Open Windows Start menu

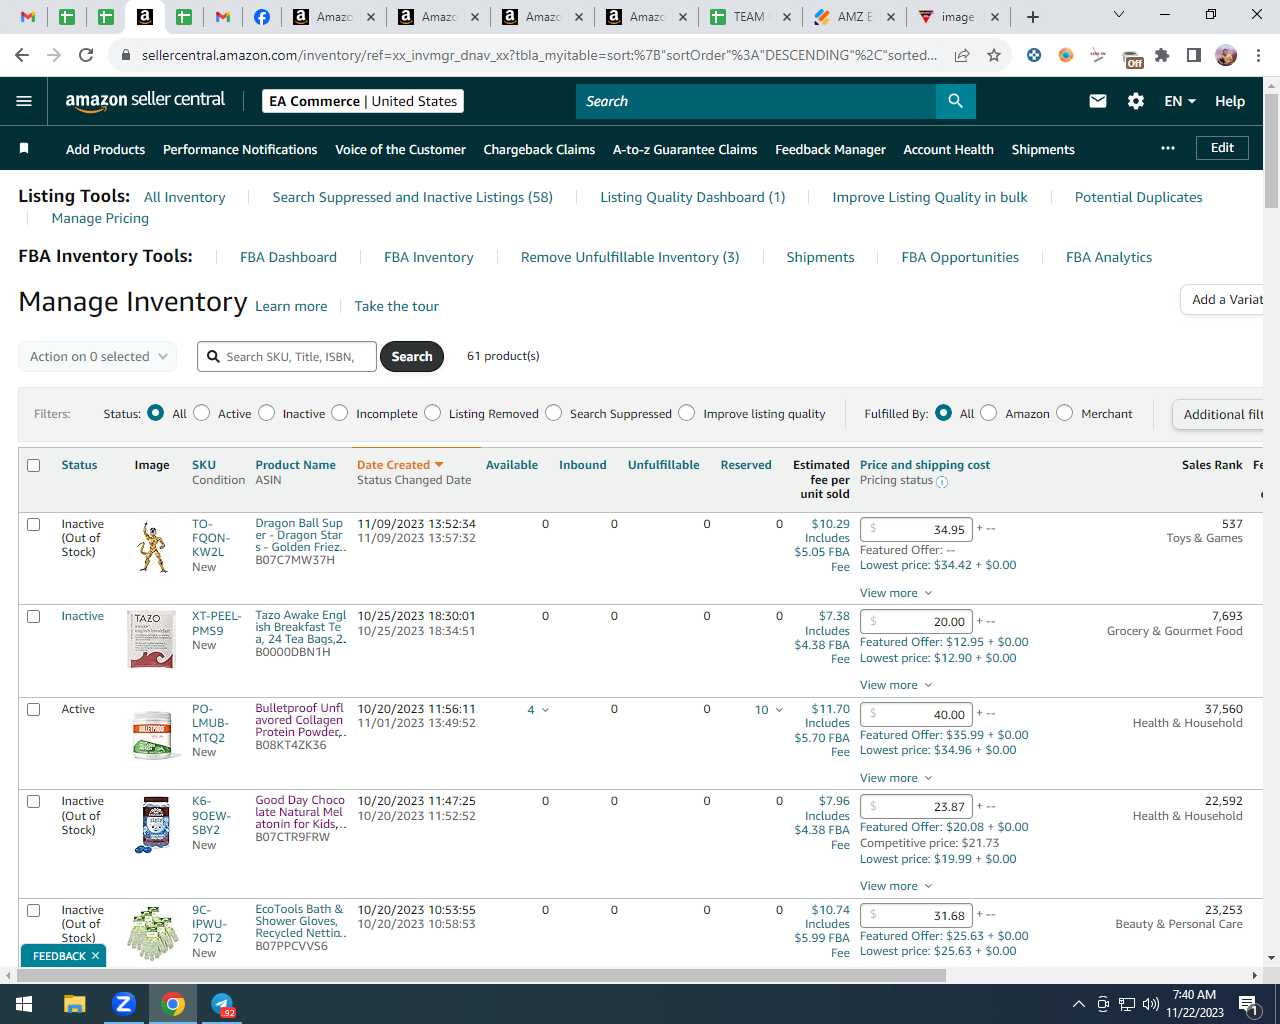24,1004
